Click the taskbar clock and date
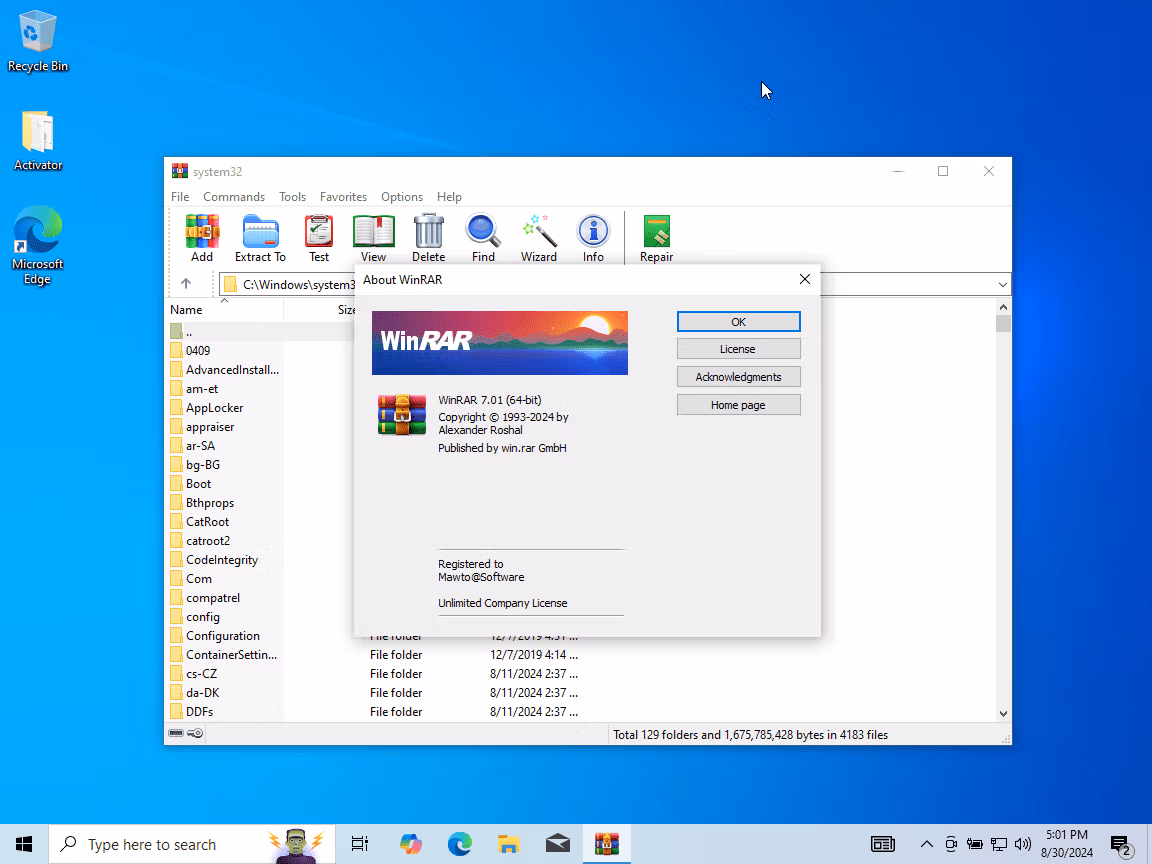Image resolution: width=1152 pixels, height=864 pixels. 1067,843
